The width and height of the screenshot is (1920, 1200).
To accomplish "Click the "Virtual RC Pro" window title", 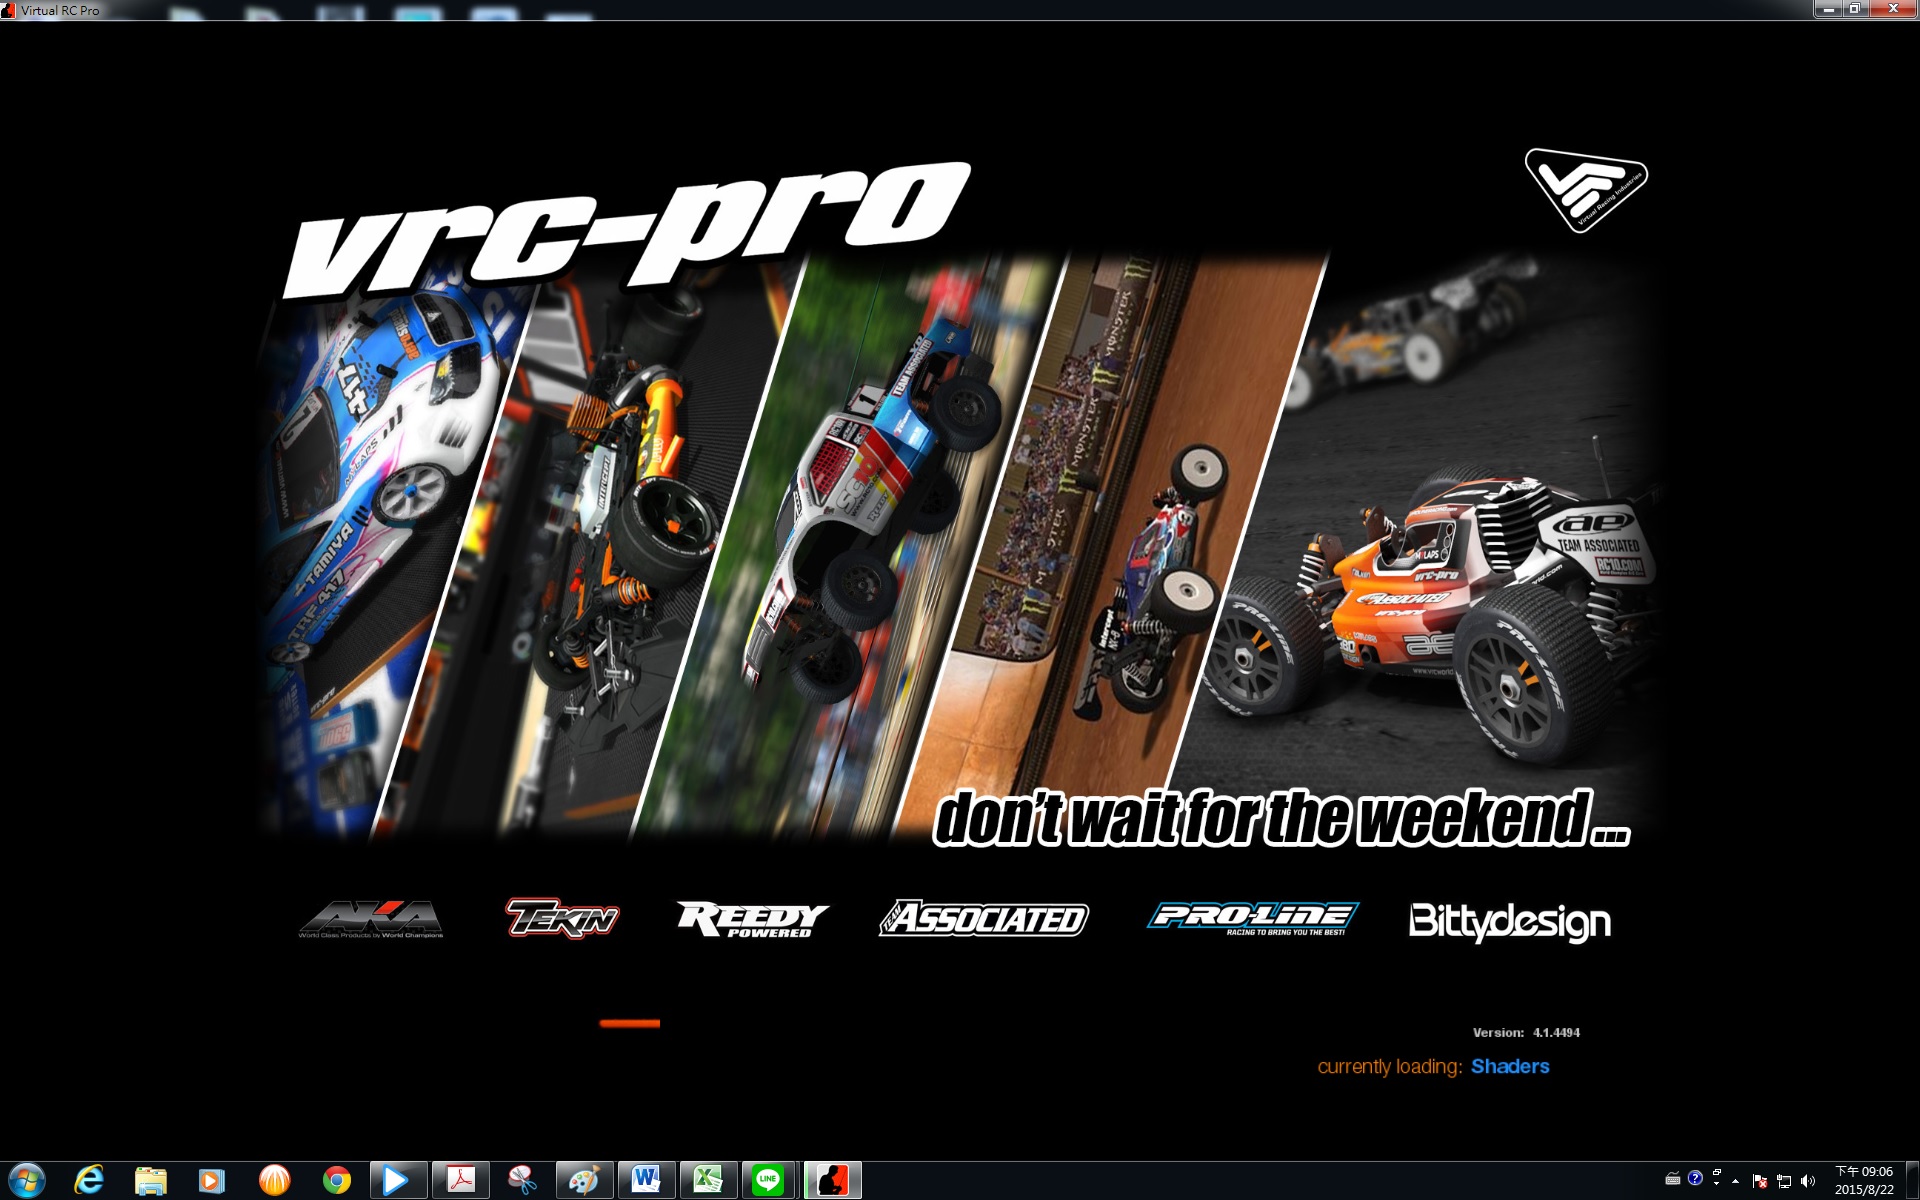I will (x=60, y=10).
